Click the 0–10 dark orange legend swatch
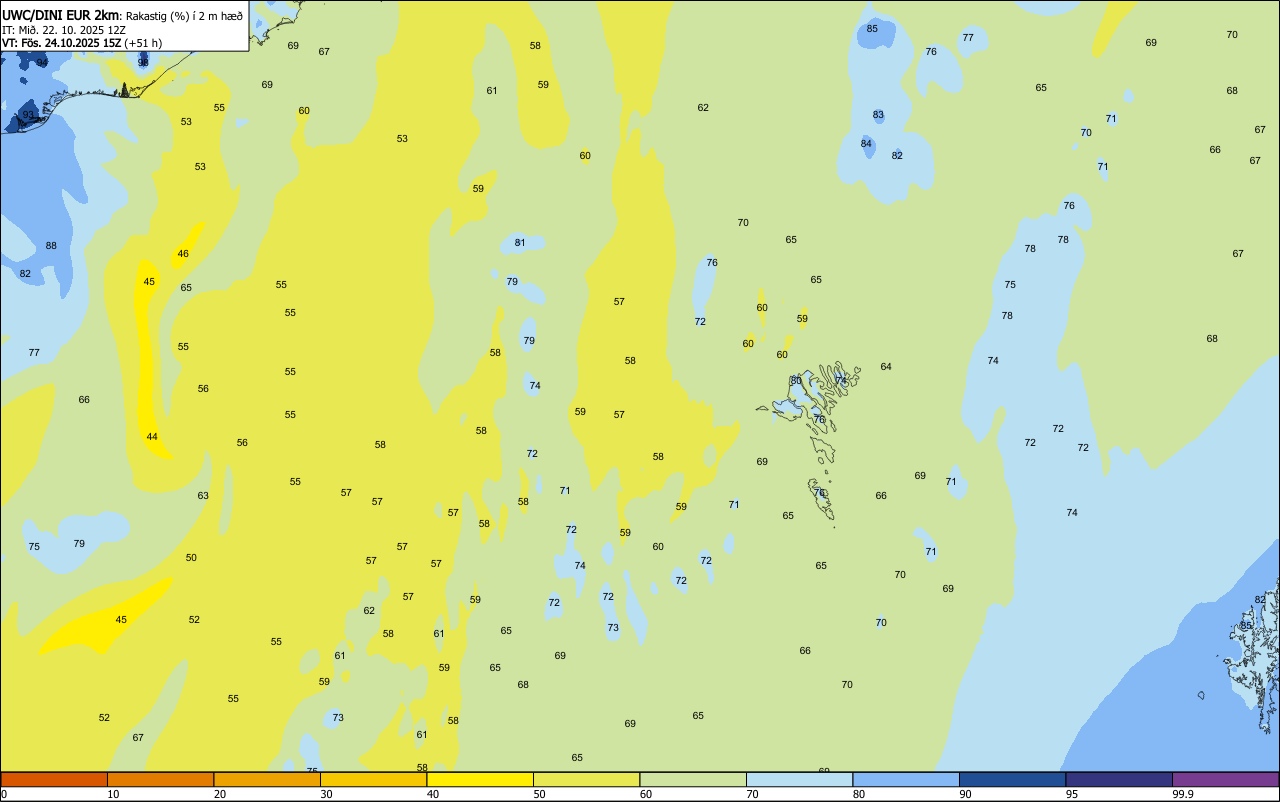 (54, 779)
